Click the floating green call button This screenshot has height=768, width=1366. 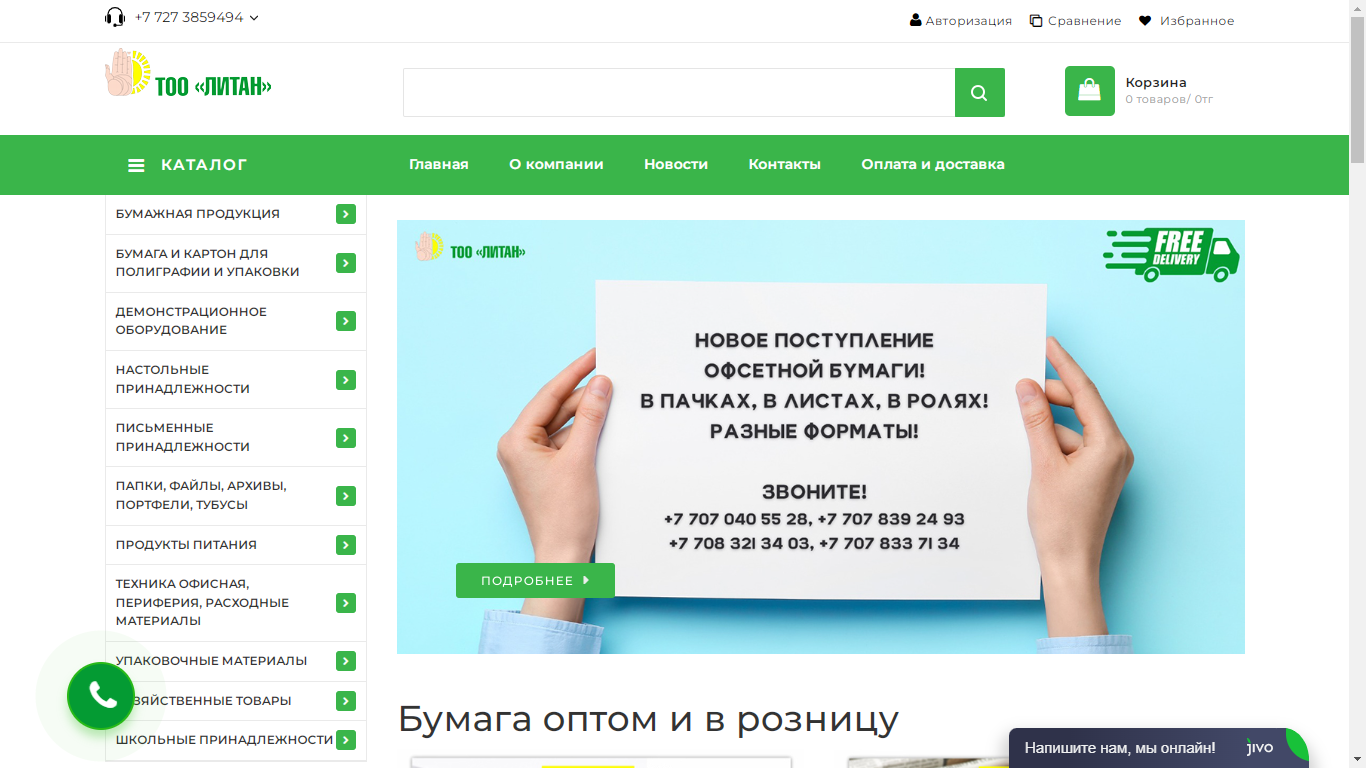pyautogui.click(x=100, y=697)
